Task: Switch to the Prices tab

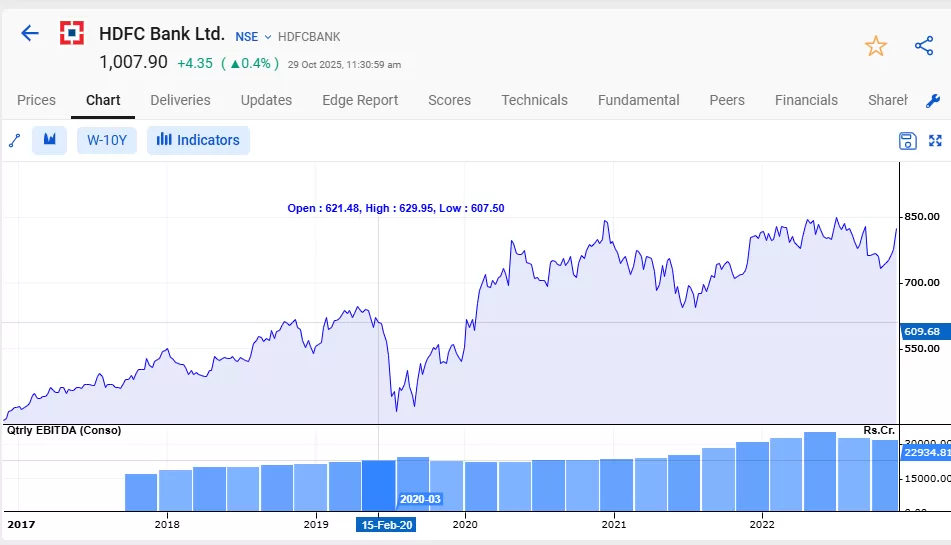Action: 36,100
